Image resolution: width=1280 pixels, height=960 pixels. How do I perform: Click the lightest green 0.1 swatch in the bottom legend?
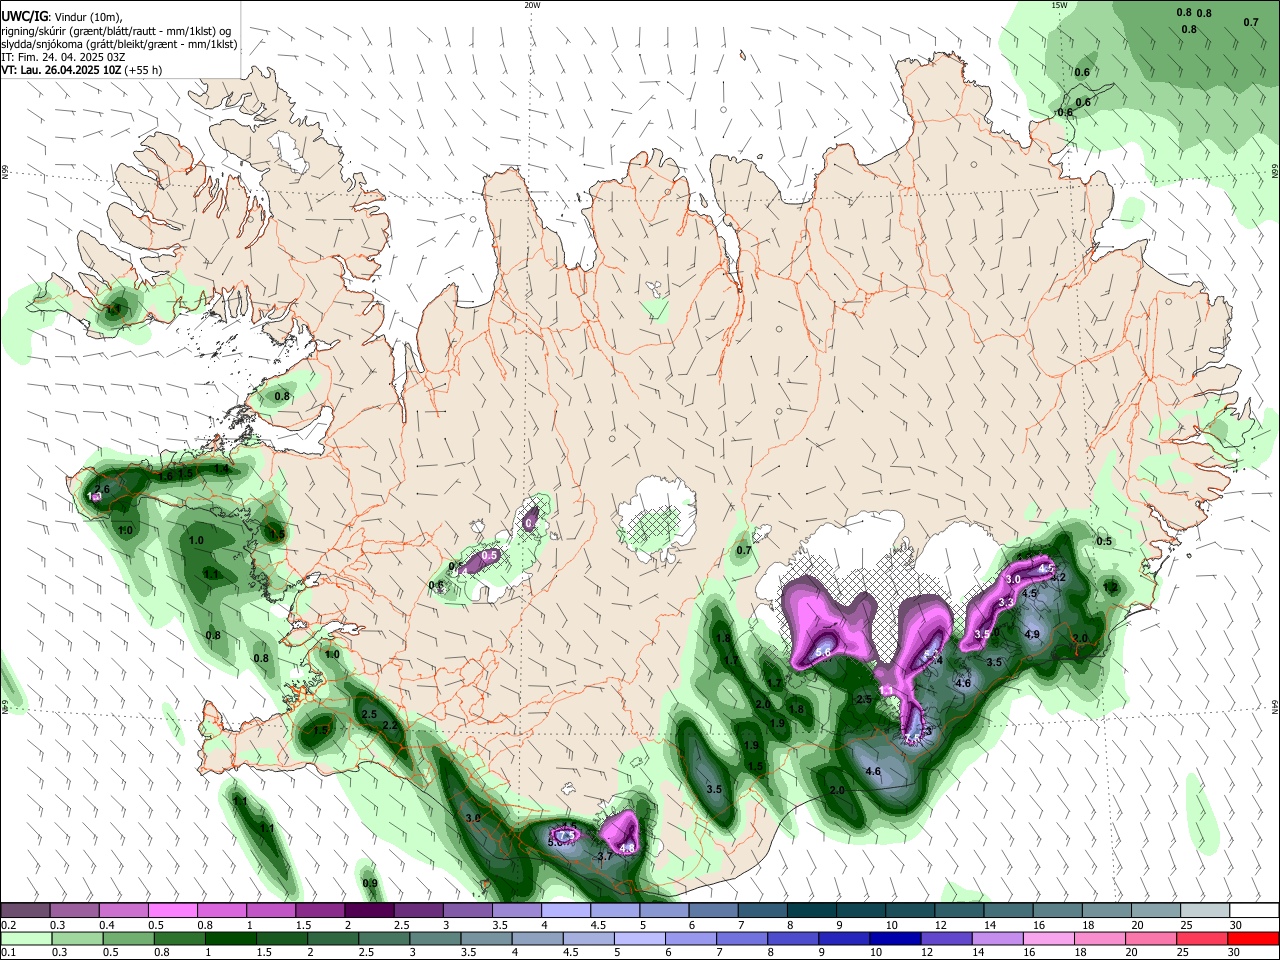(26, 939)
